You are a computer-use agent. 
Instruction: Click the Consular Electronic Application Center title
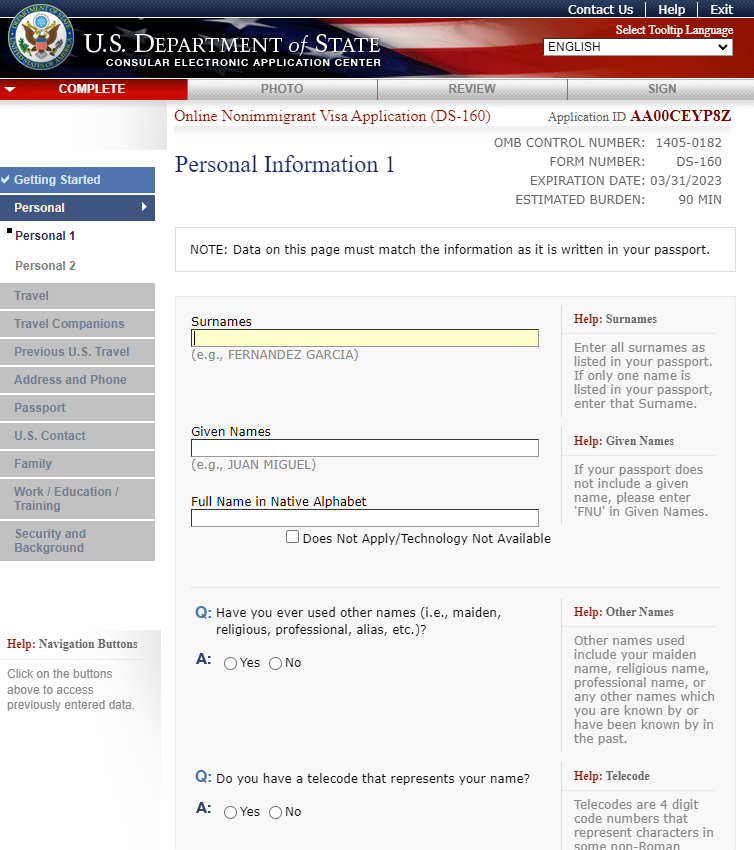click(243, 62)
